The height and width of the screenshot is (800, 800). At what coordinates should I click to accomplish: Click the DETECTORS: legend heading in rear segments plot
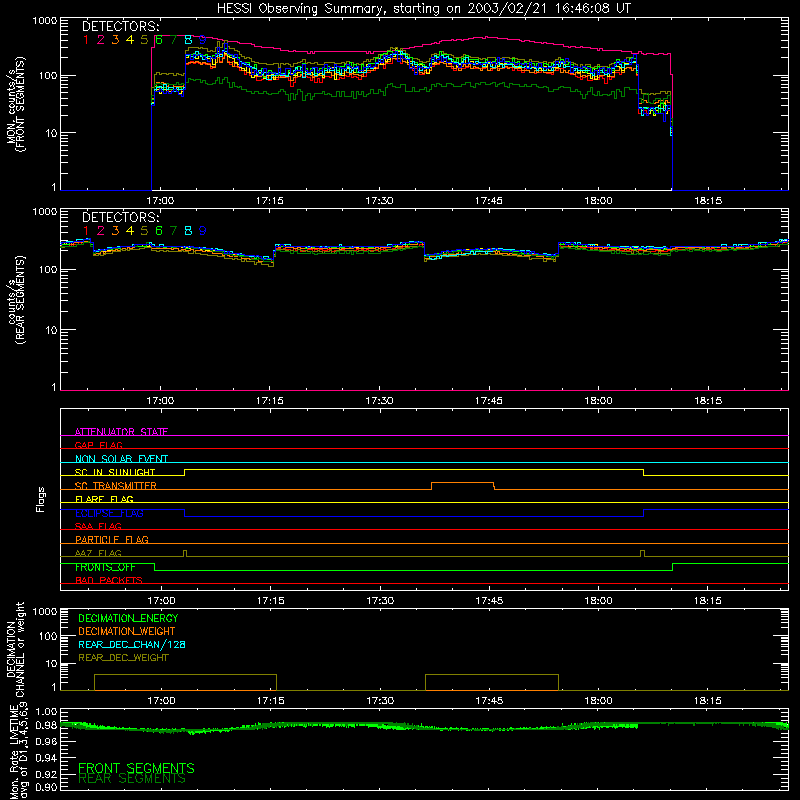(121, 217)
